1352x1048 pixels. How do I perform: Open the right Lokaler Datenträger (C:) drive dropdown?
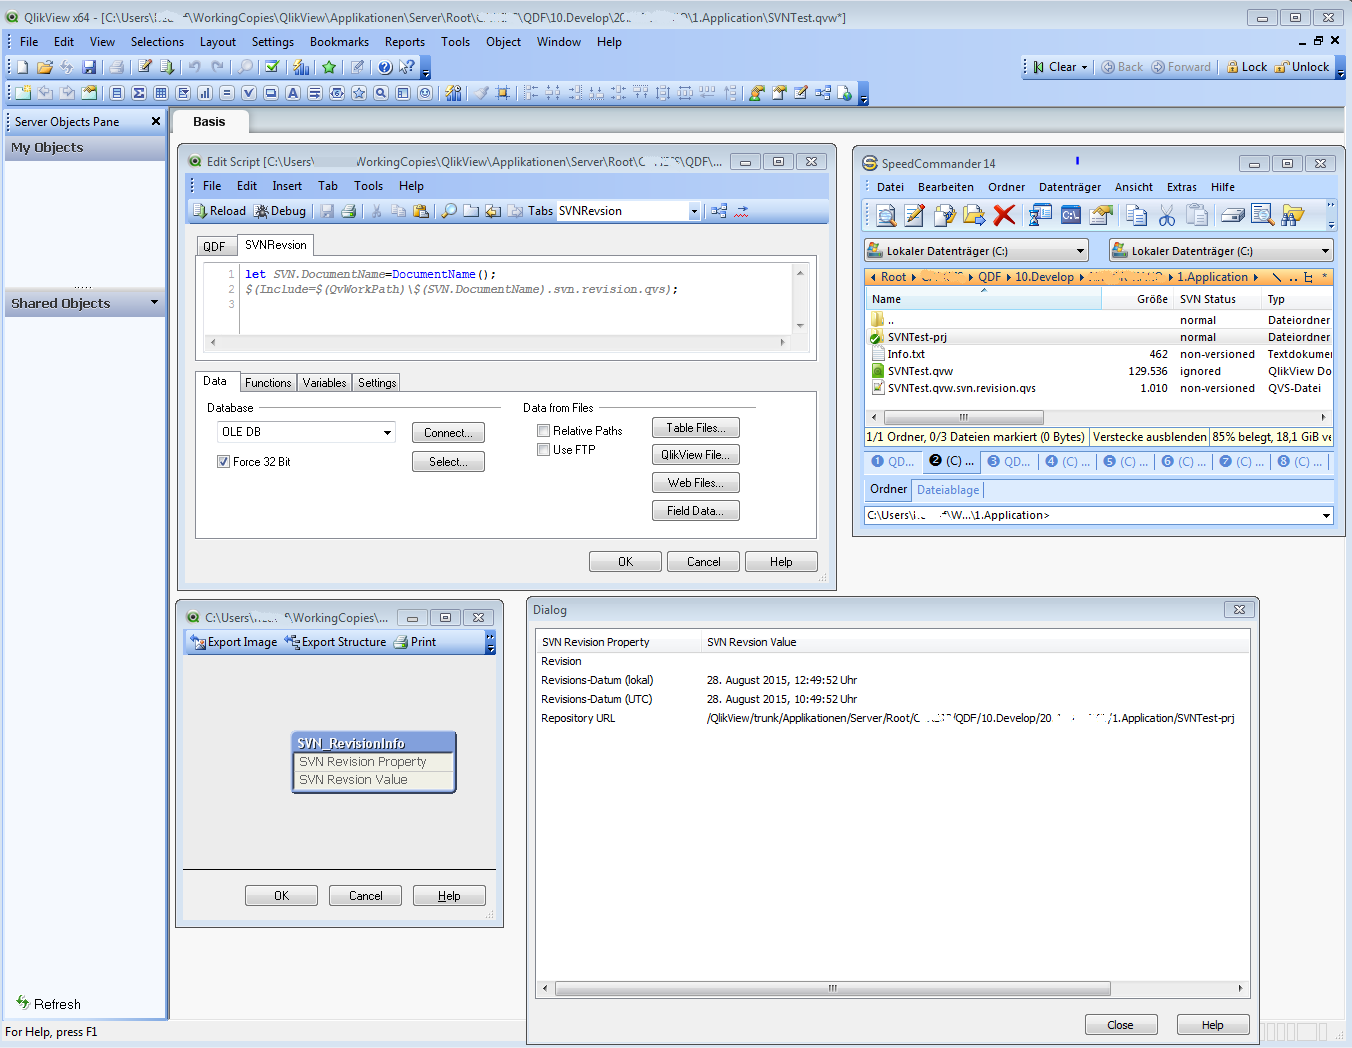[1326, 251]
